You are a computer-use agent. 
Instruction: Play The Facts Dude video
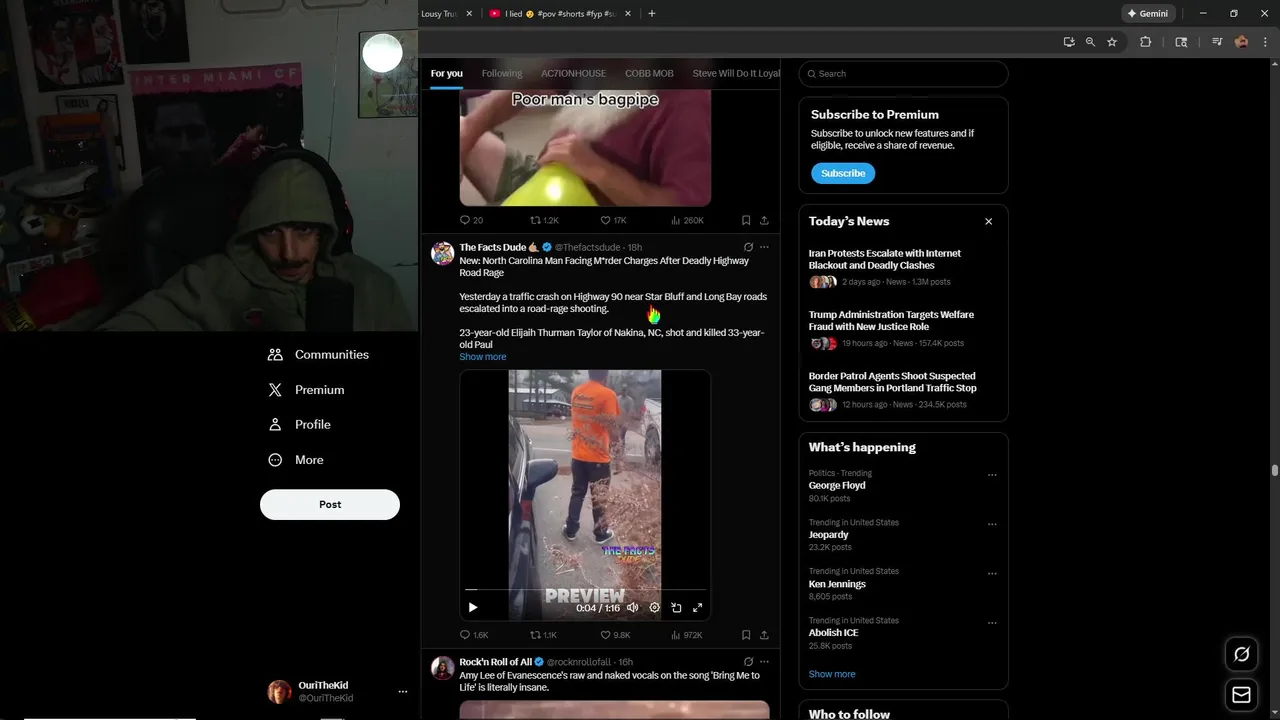[473, 607]
